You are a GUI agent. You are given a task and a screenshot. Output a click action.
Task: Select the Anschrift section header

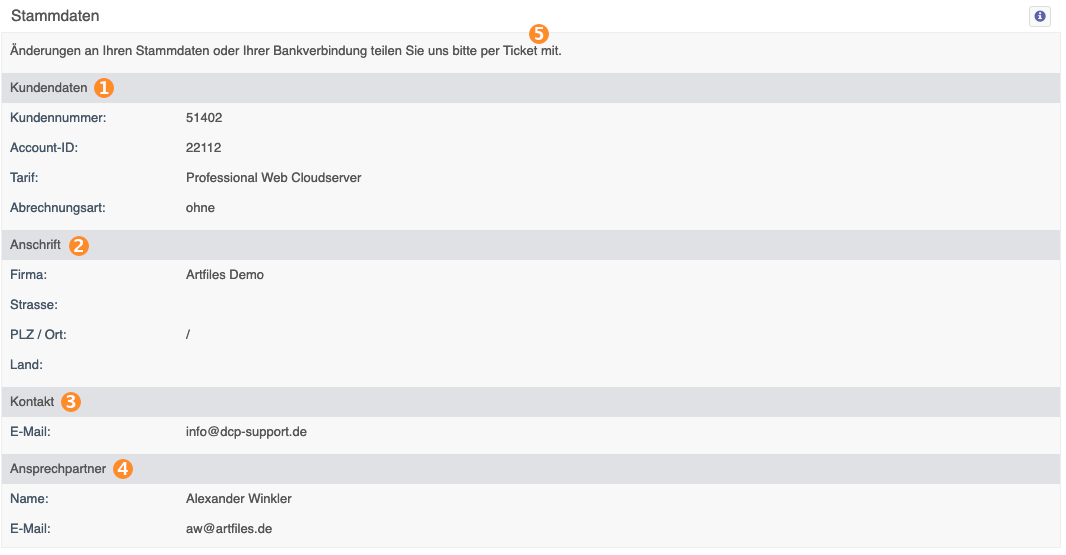point(530,245)
